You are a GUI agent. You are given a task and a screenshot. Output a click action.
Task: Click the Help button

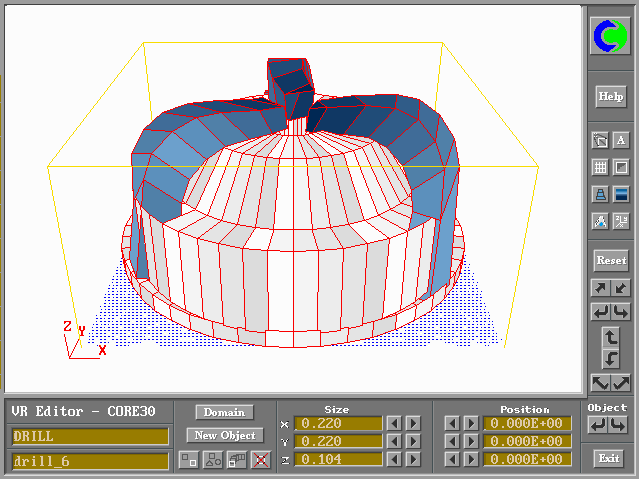point(610,97)
